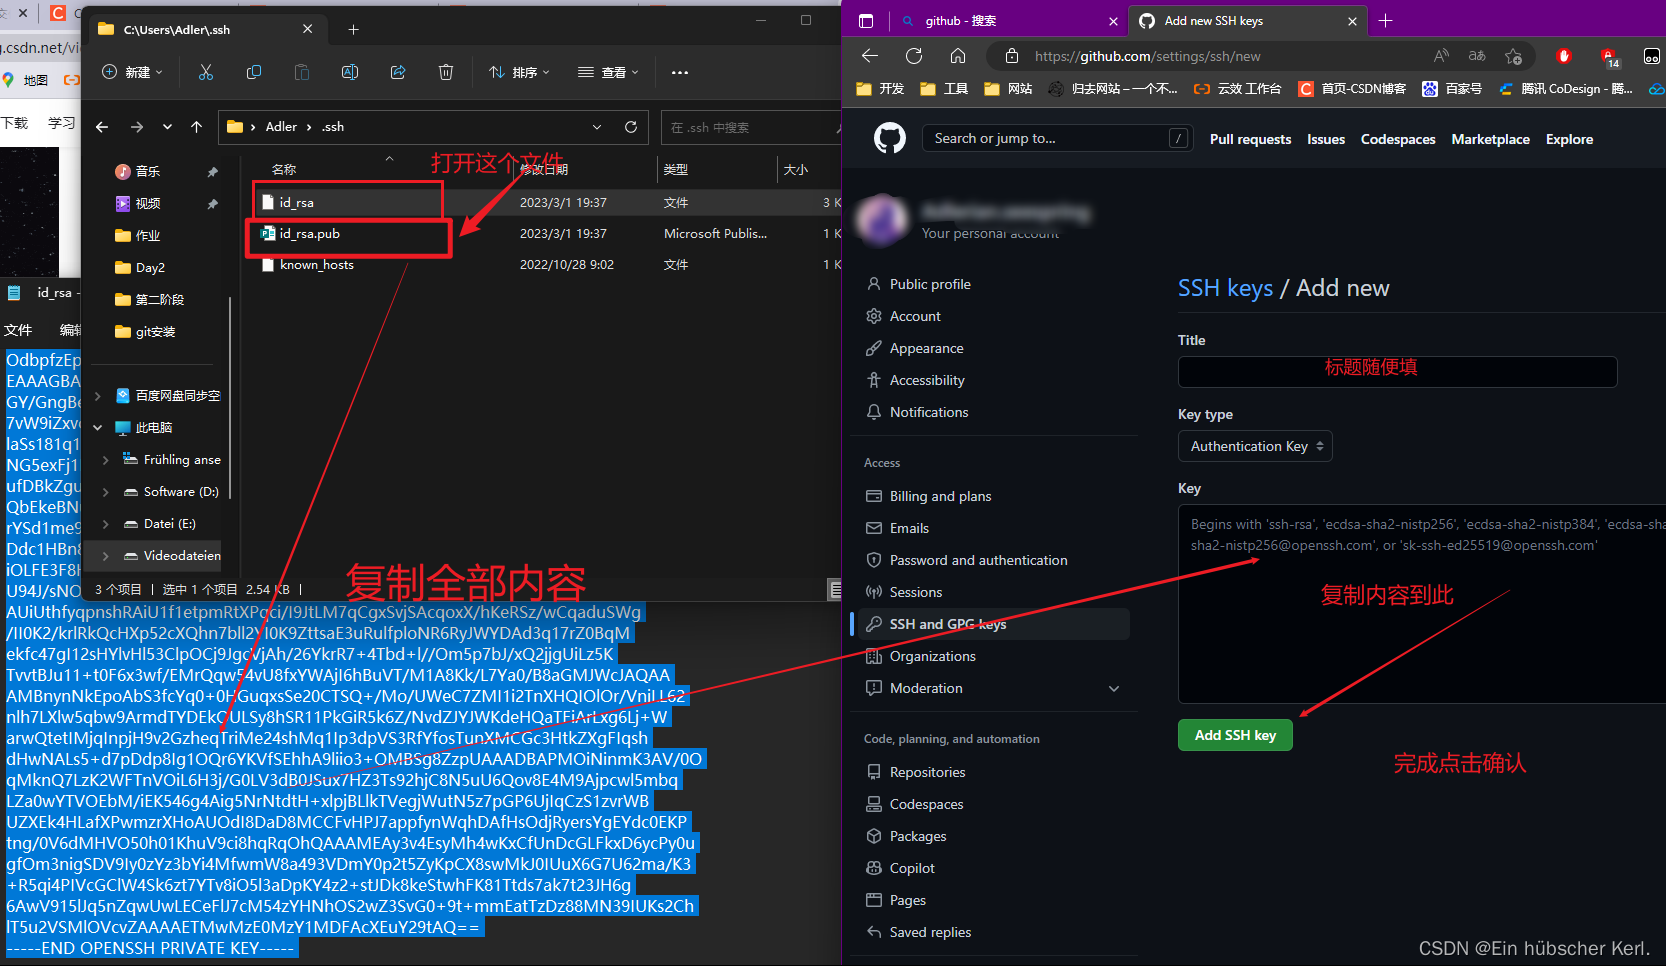This screenshot has height=966, width=1666.
Task: Click the Add SSH key button
Action: [x=1235, y=735]
